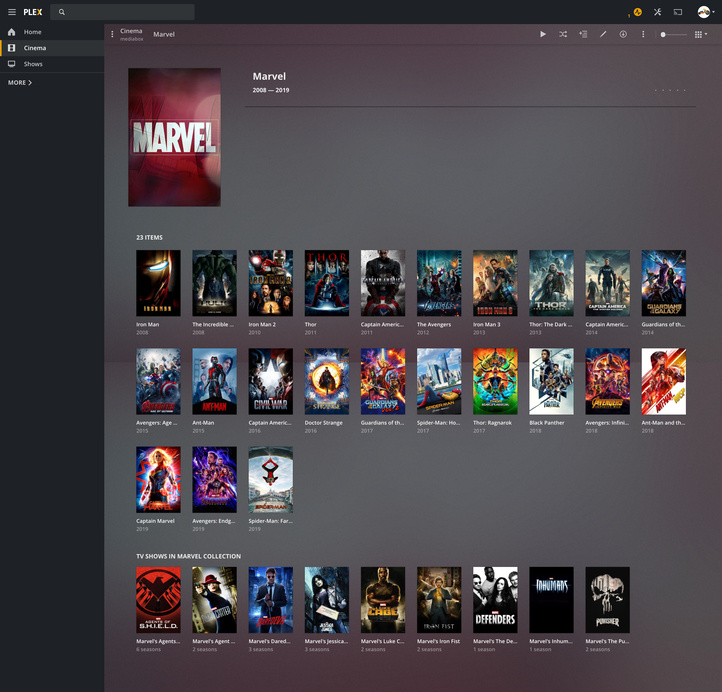The width and height of the screenshot is (722, 692).
Task: Go to Home in the sidebar
Action: tap(52, 32)
